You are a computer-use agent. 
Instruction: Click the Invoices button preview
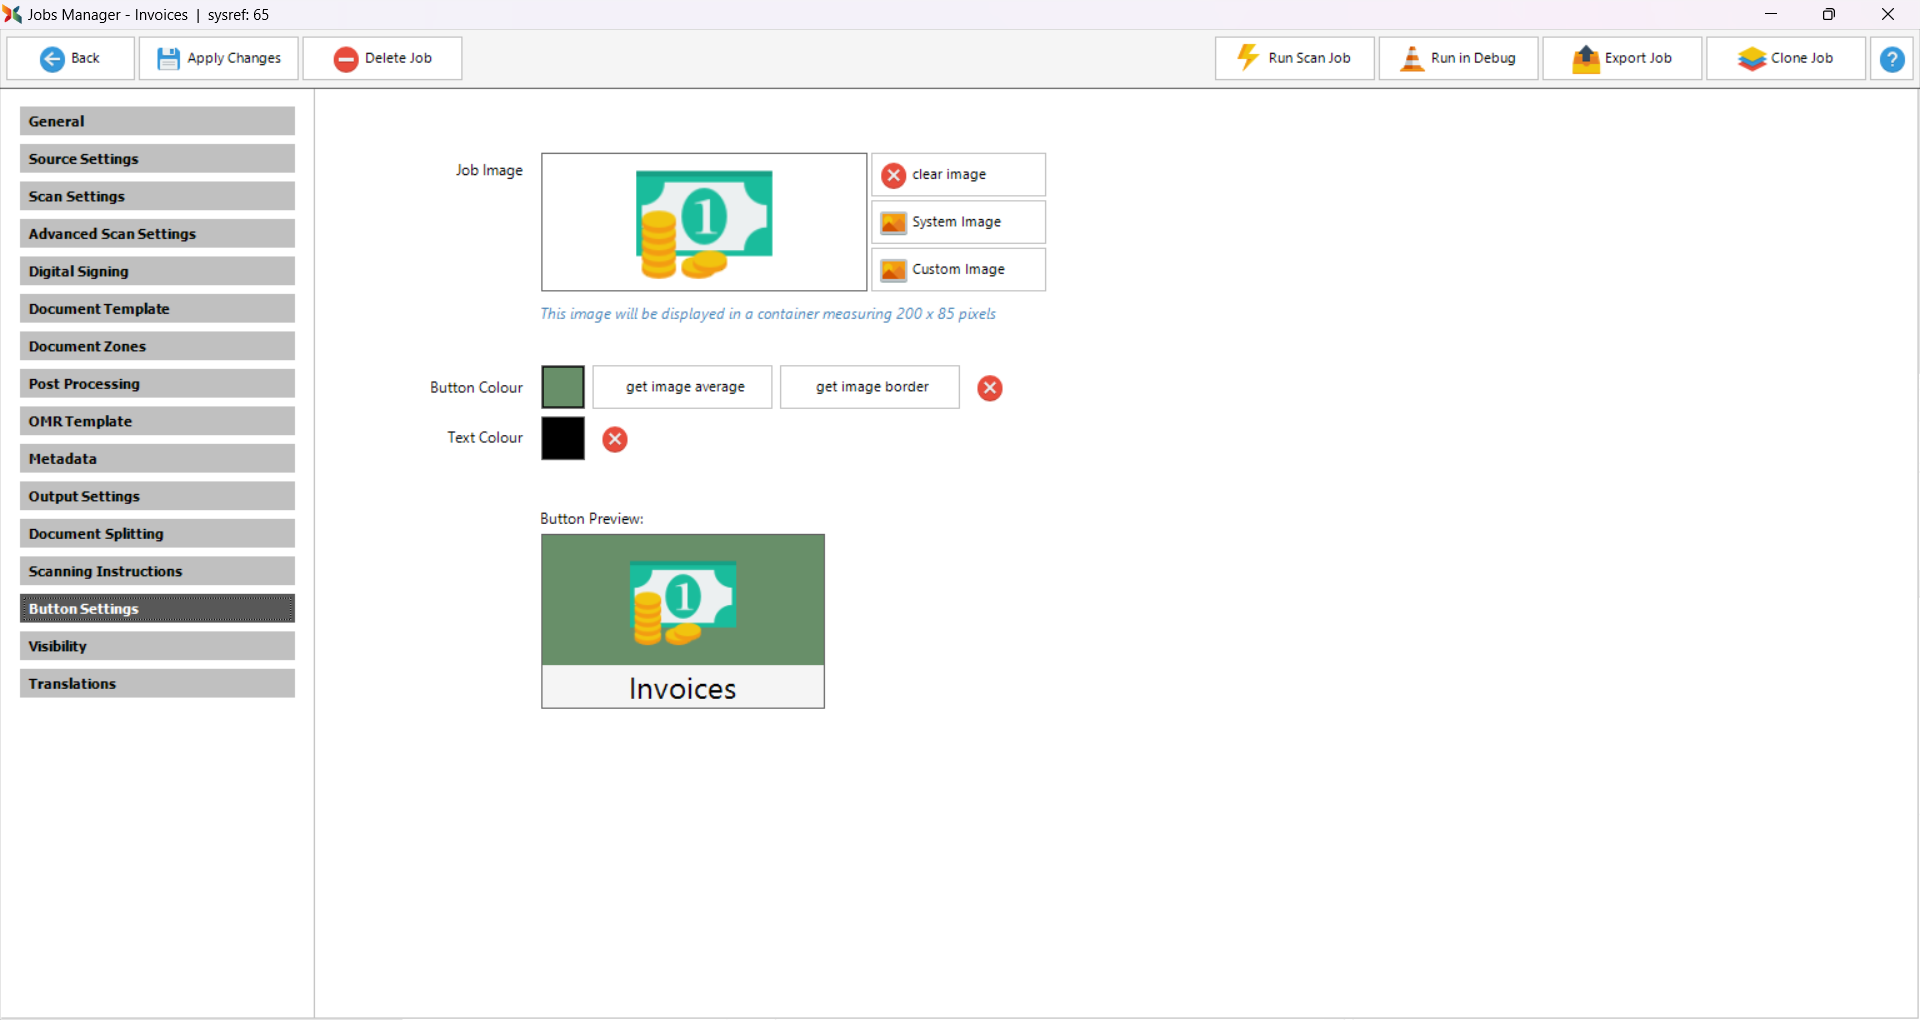pyautogui.click(x=683, y=621)
